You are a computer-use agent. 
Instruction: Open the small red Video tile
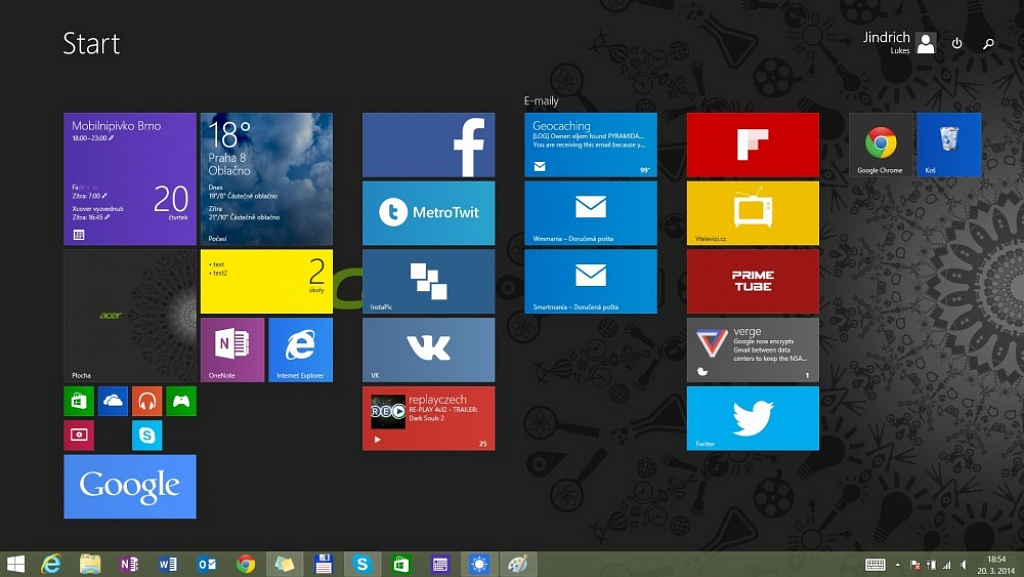[79, 435]
